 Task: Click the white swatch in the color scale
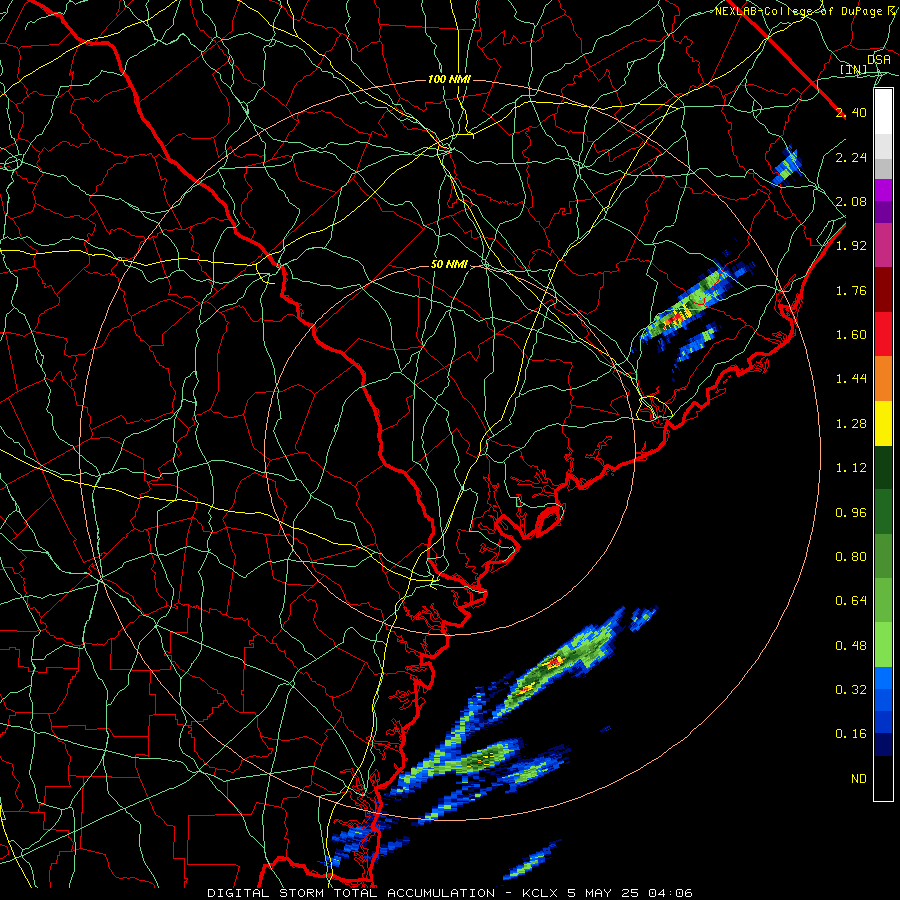click(883, 112)
